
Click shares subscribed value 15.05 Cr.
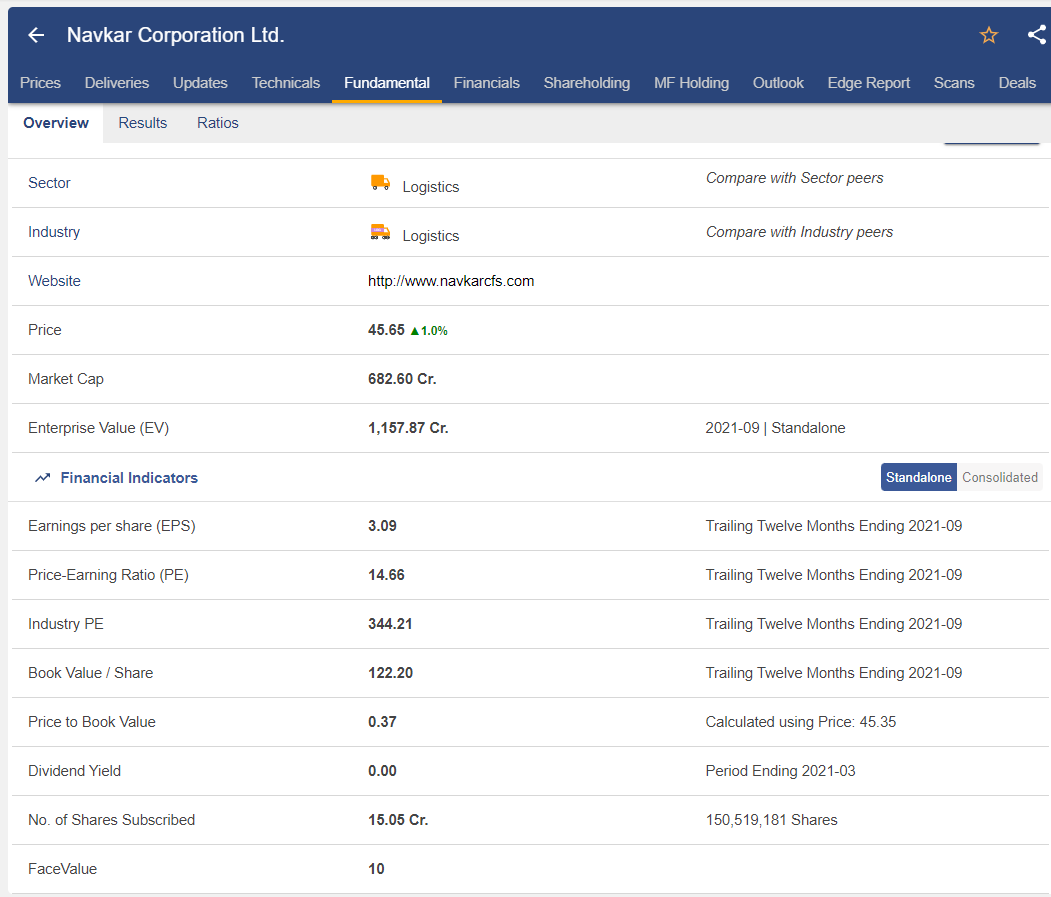click(x=398, y=820)
